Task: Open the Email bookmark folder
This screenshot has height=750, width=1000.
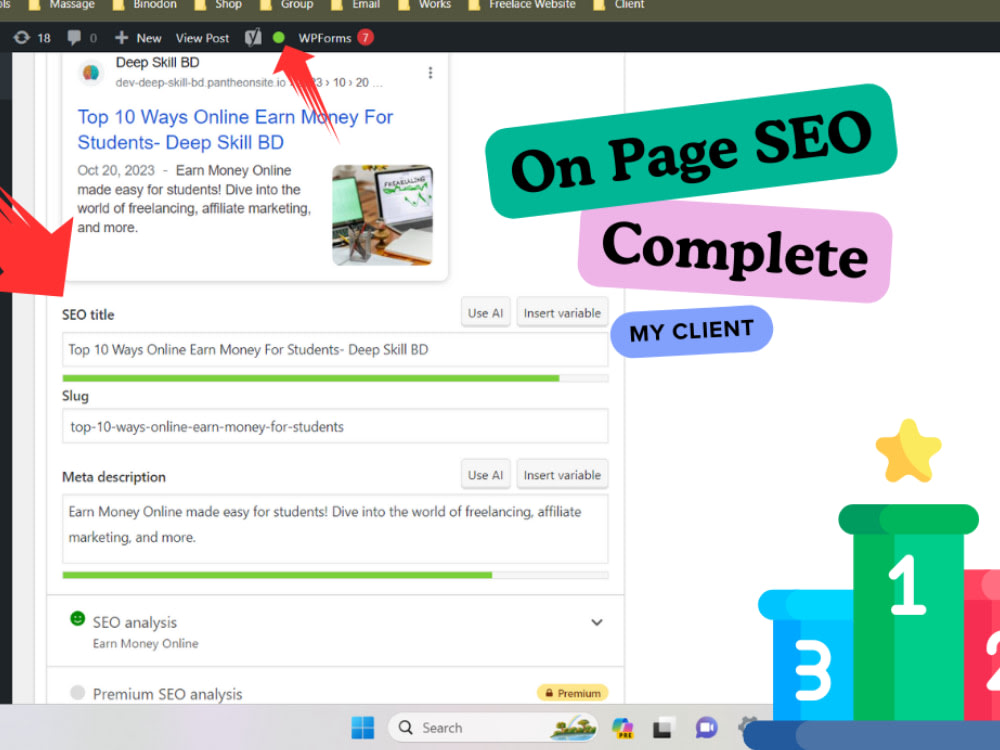Action: click(356, 5)
